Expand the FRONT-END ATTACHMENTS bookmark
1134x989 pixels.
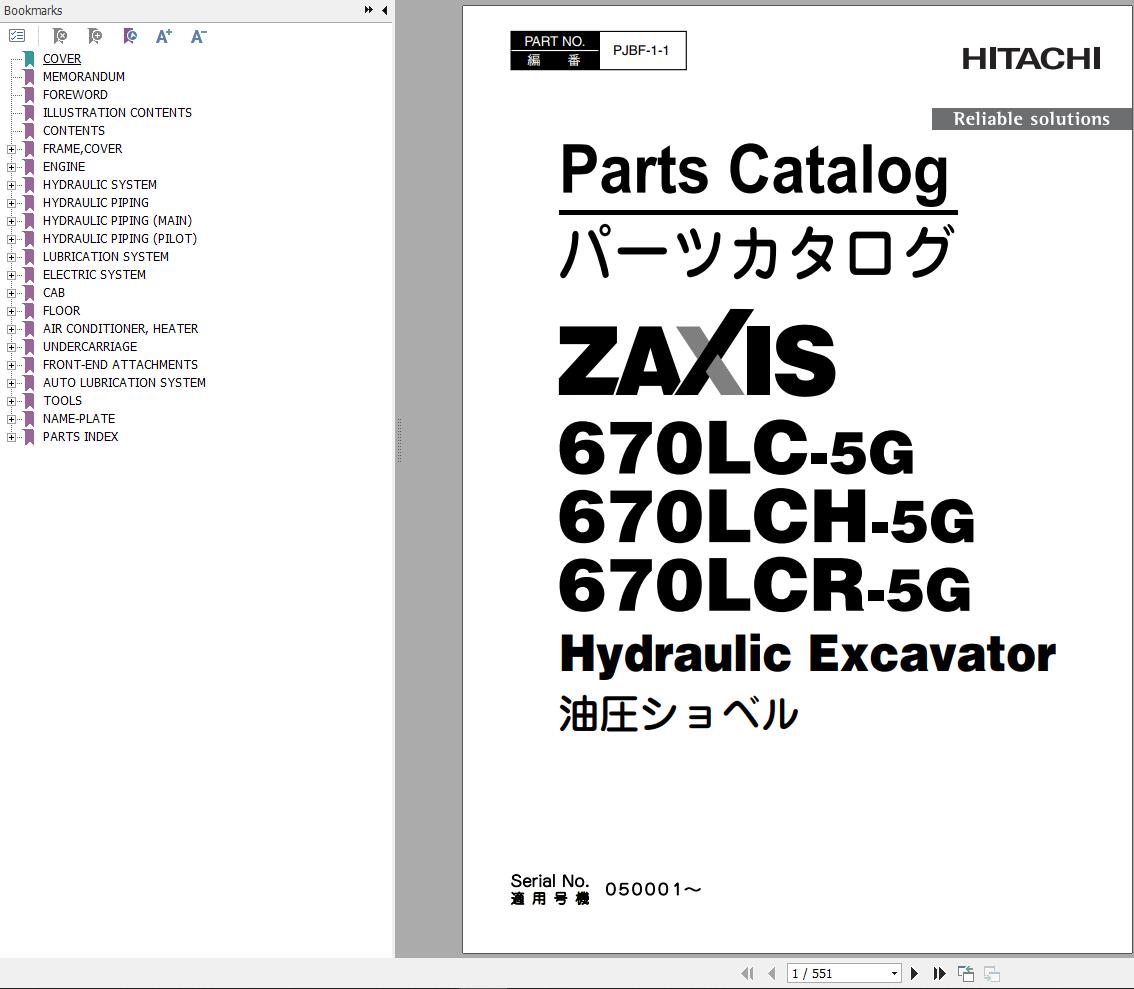pyautogui.click(x=11, y=366)
